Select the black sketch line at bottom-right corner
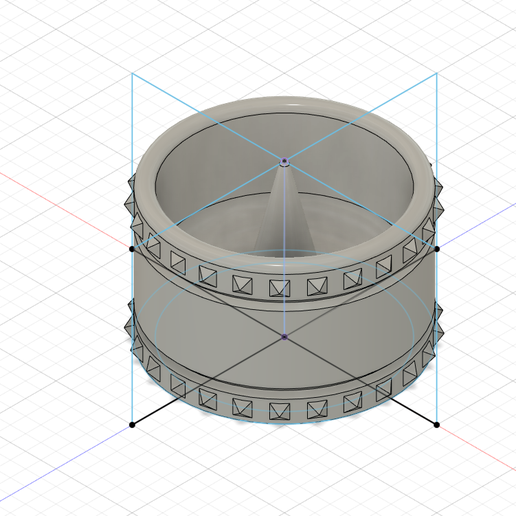The image size is (516, 516). (413, 411)
